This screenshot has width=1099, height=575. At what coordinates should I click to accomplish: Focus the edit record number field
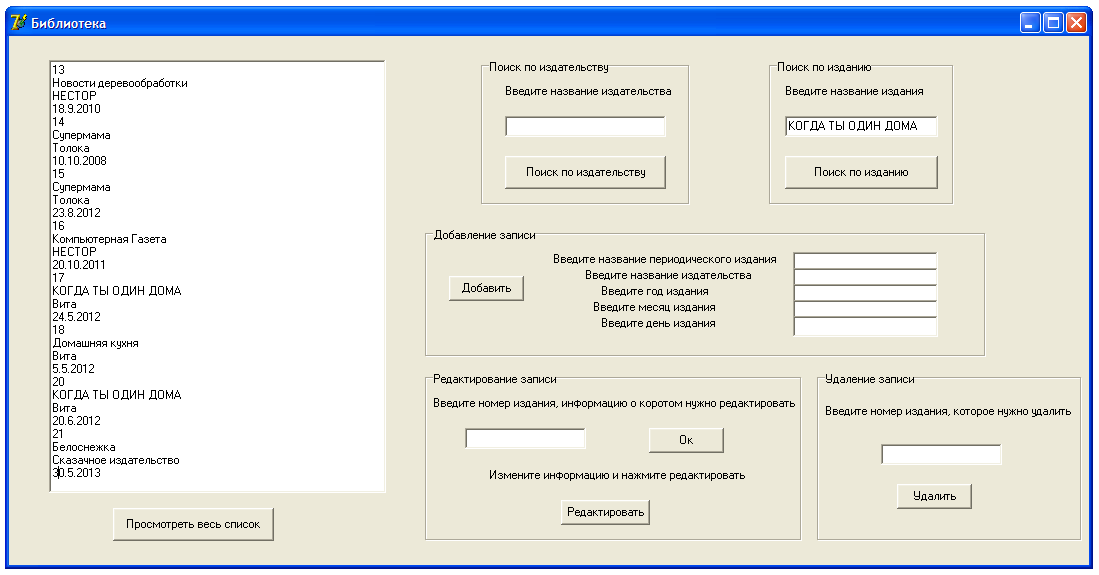(525, 438)
